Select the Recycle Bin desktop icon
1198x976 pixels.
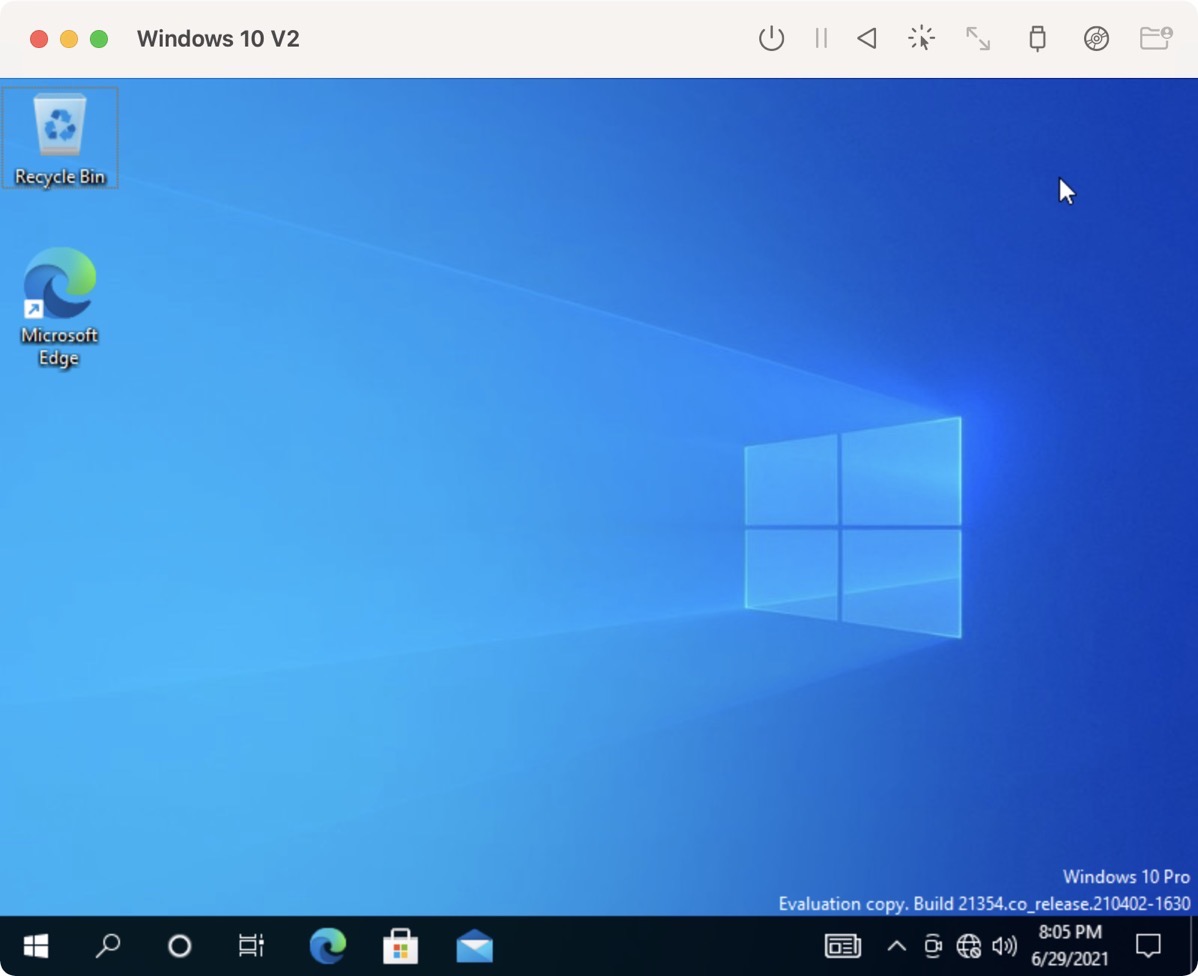(x=60, y=137)
